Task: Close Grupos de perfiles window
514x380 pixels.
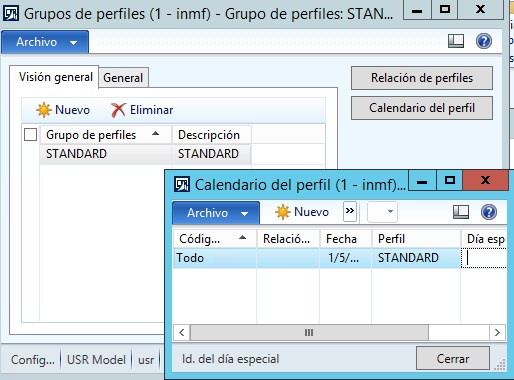Action: tap(480, 10)
